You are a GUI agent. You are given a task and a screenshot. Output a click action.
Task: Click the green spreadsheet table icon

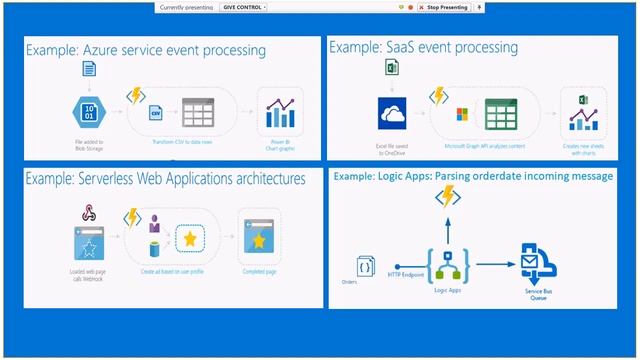tap(501, 114)
